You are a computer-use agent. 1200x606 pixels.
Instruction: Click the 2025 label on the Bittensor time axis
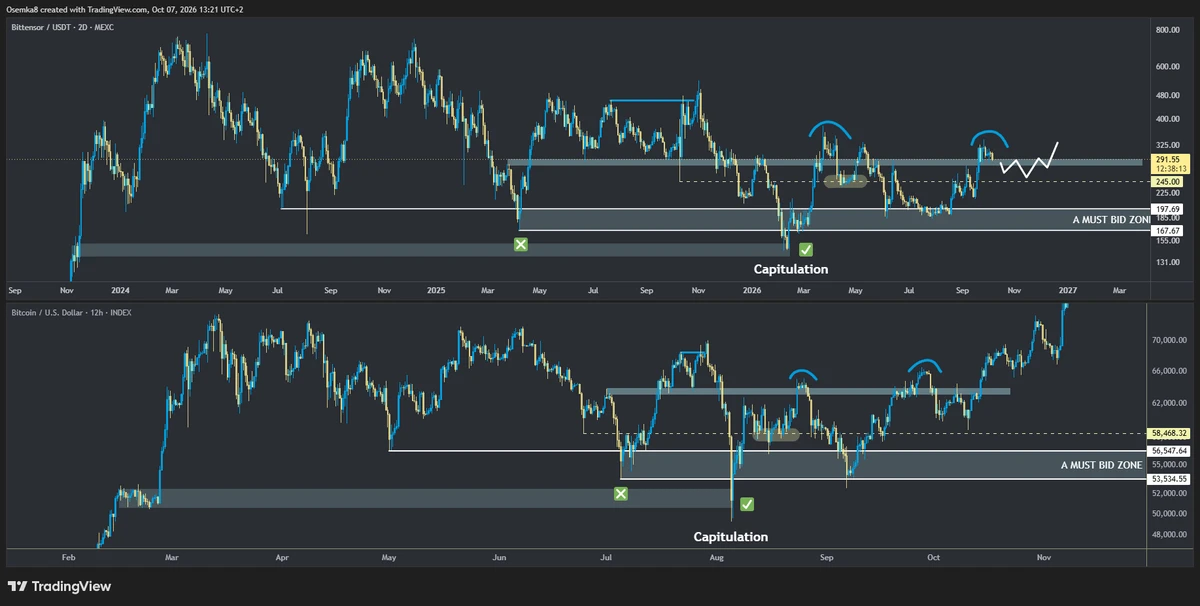click(435, 290)
